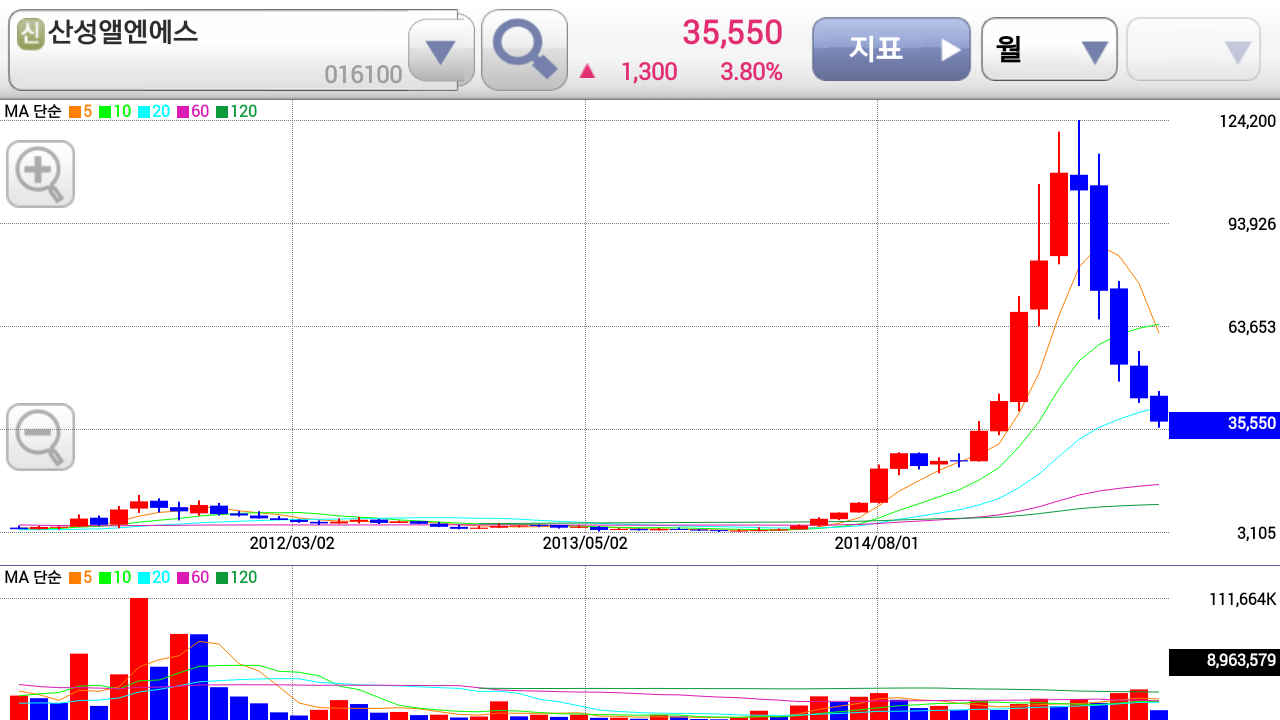Click the red up-triangle change indicator

pyautogui.click(x=588, y=71)
